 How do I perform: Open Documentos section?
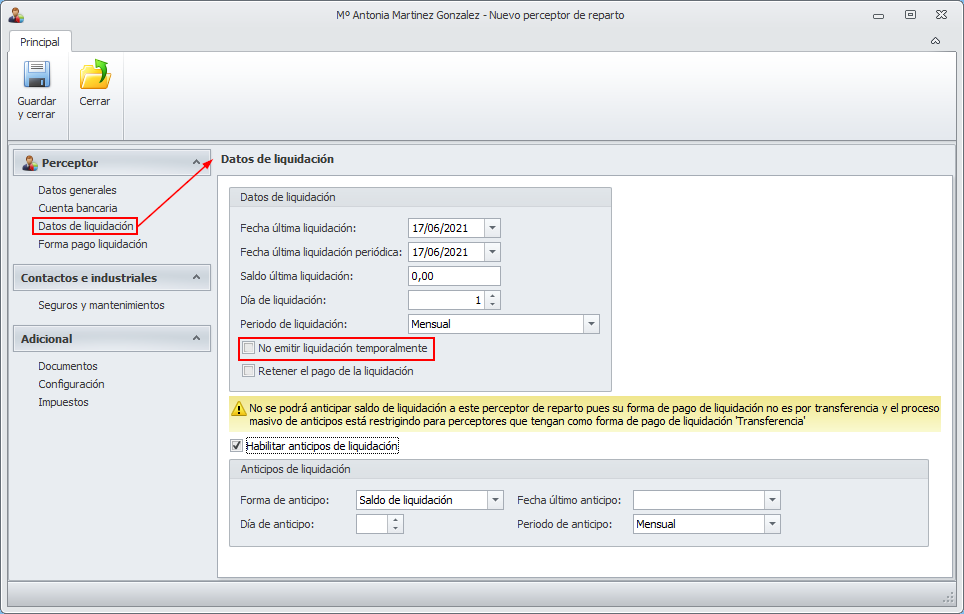[x=68, y=366]
